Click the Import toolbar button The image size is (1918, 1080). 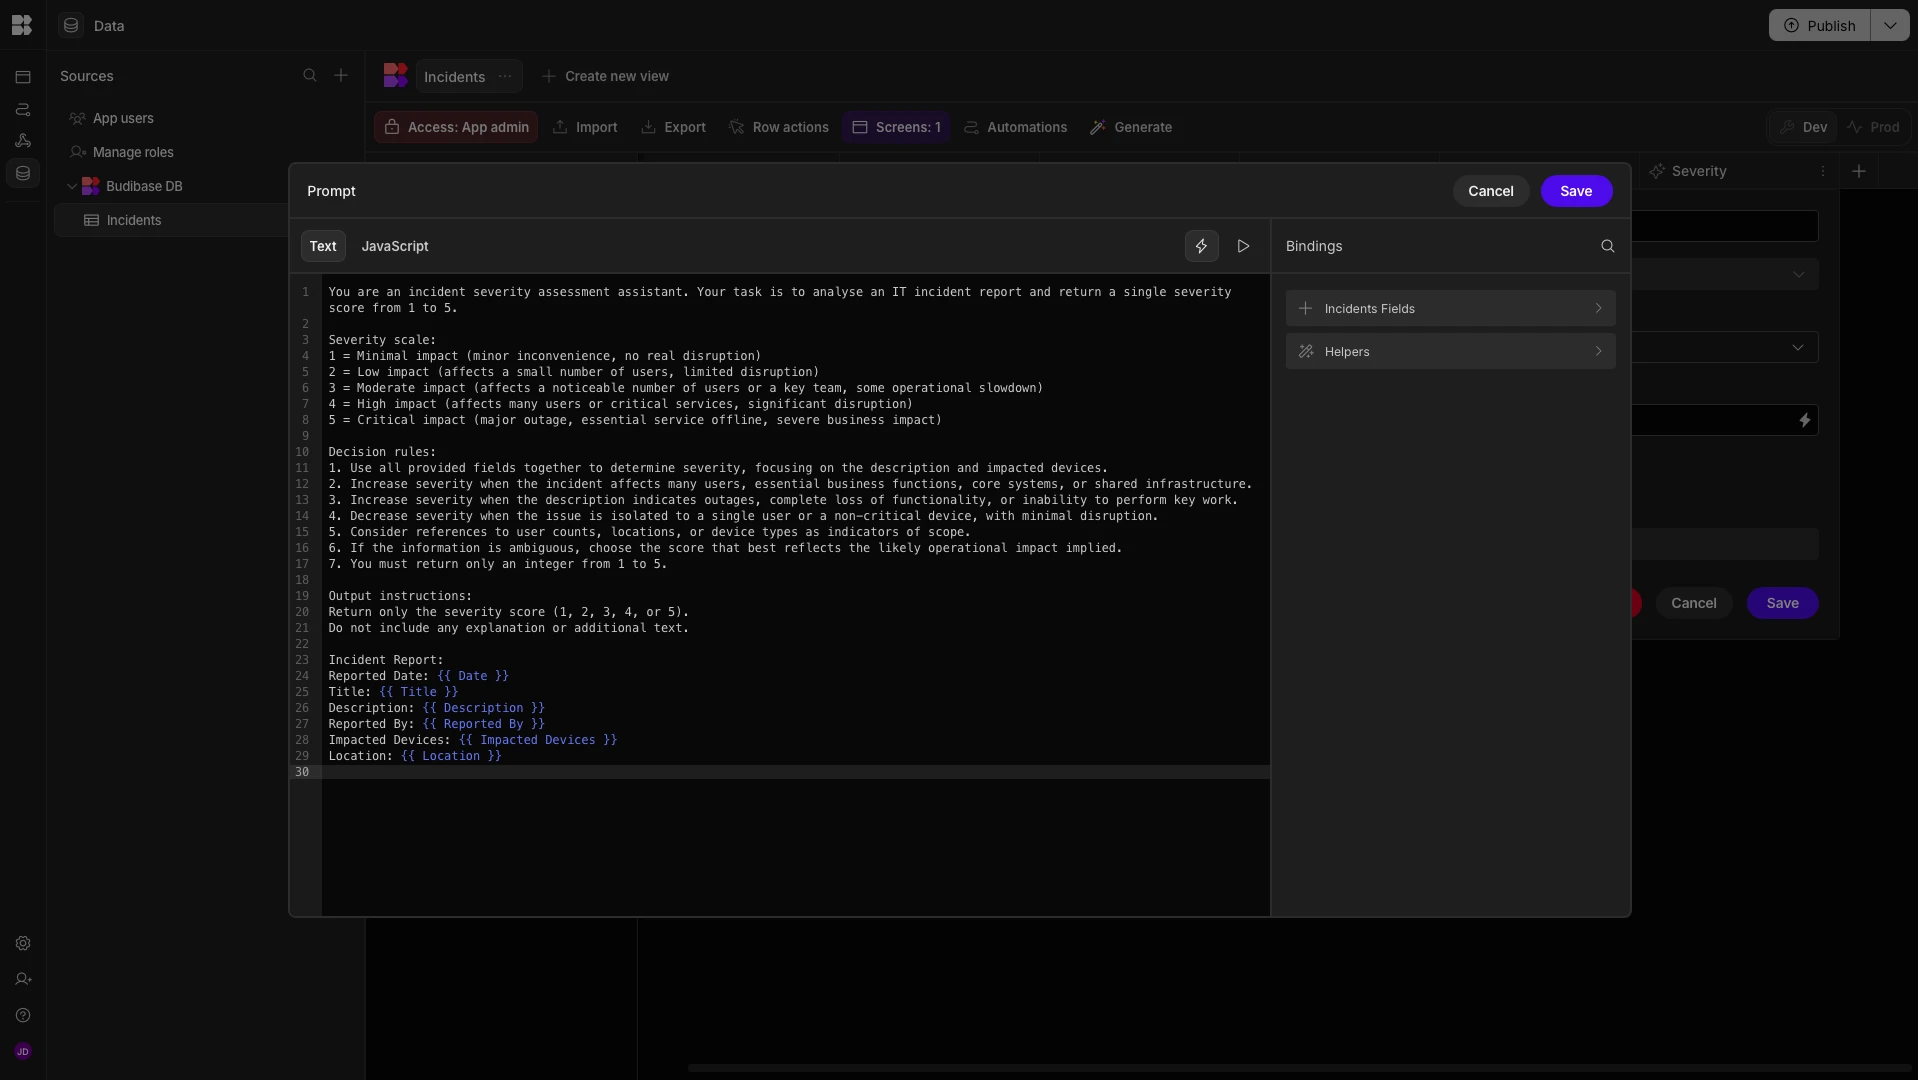point(585,127)
